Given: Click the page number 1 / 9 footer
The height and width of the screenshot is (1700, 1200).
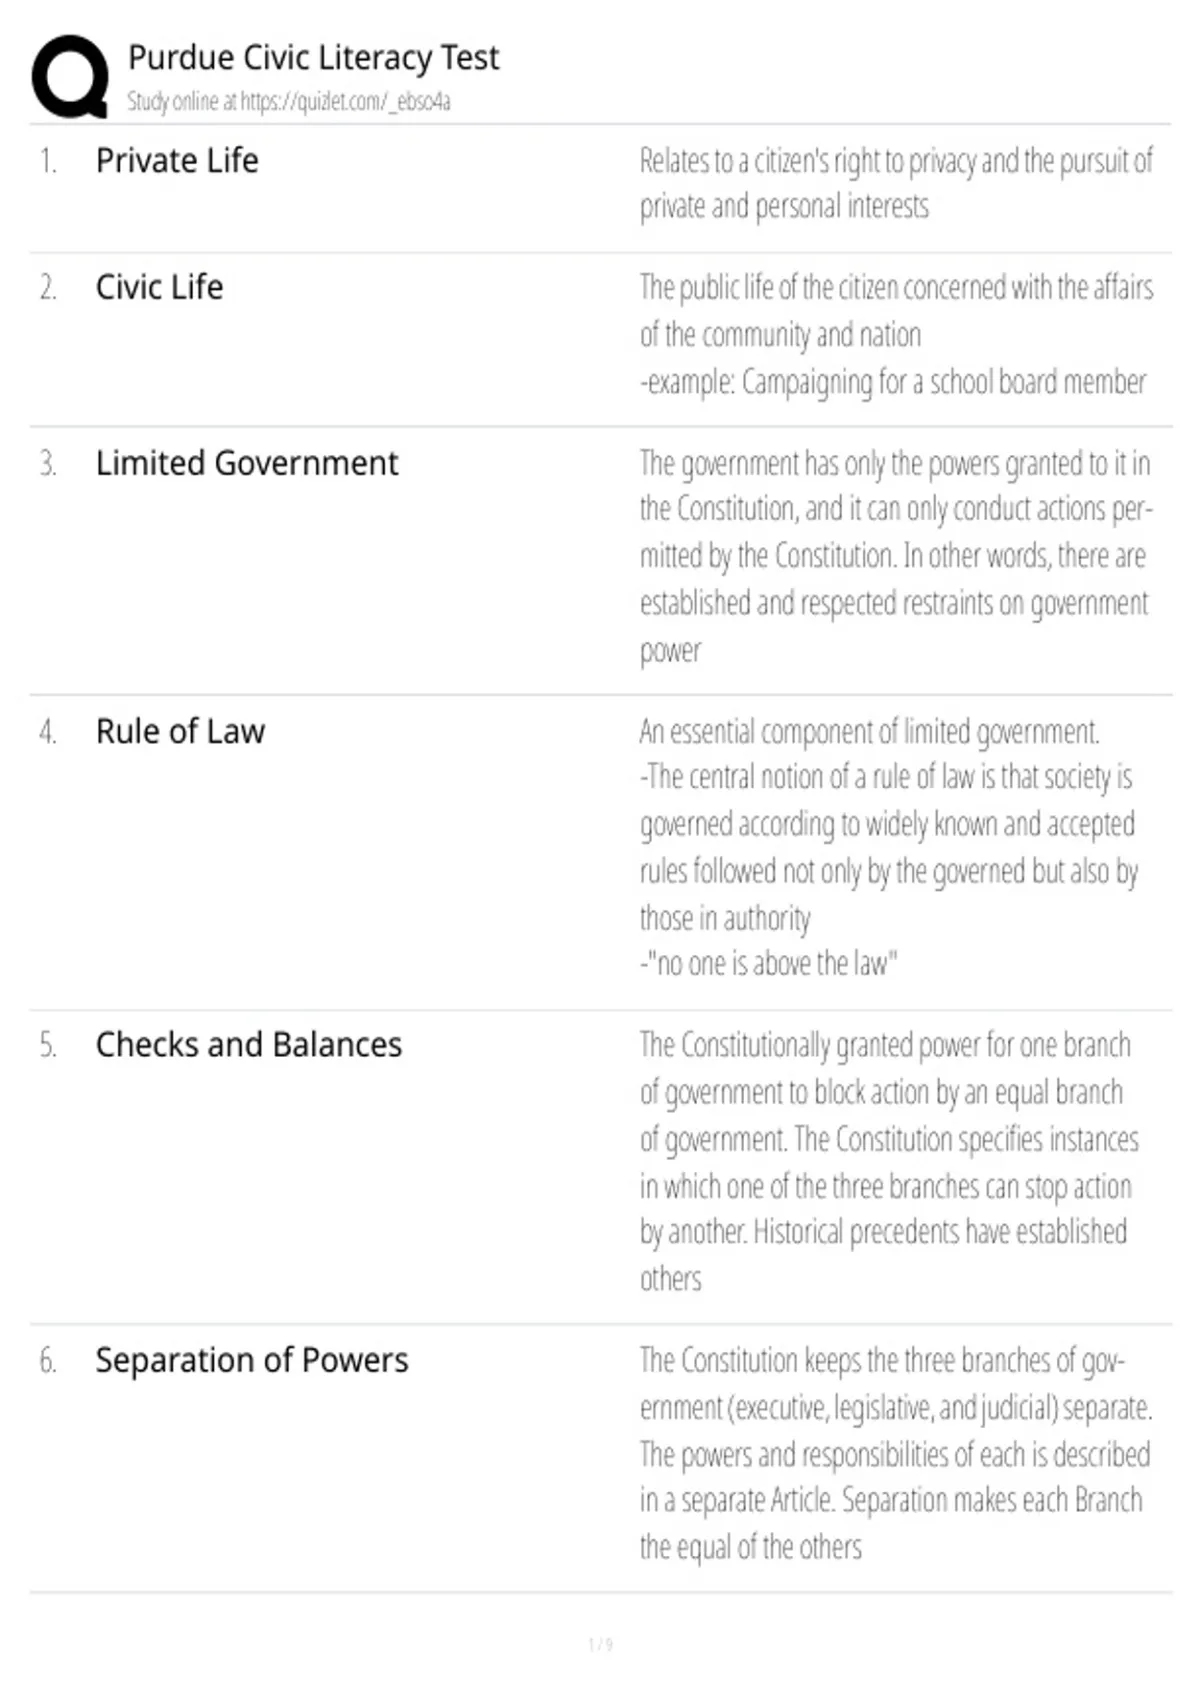Looking at the screenshot, I should click(x=600, y=1644).
